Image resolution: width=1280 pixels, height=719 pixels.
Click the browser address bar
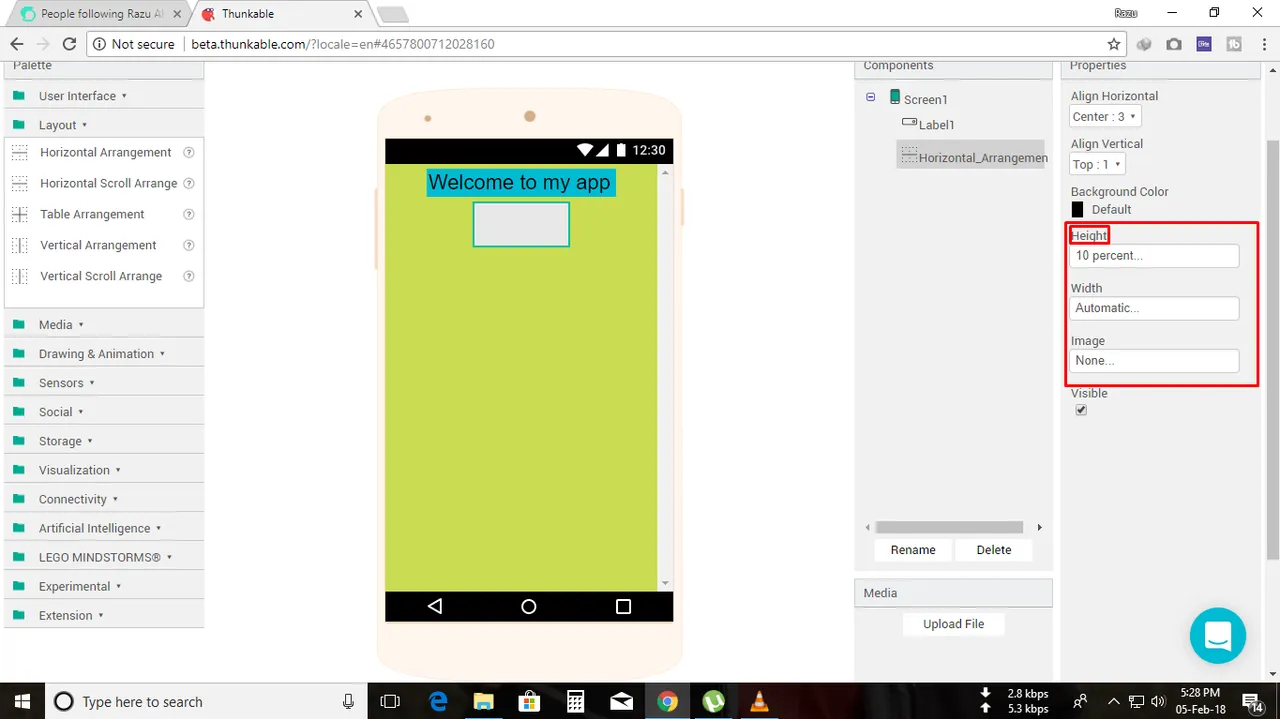606,44
